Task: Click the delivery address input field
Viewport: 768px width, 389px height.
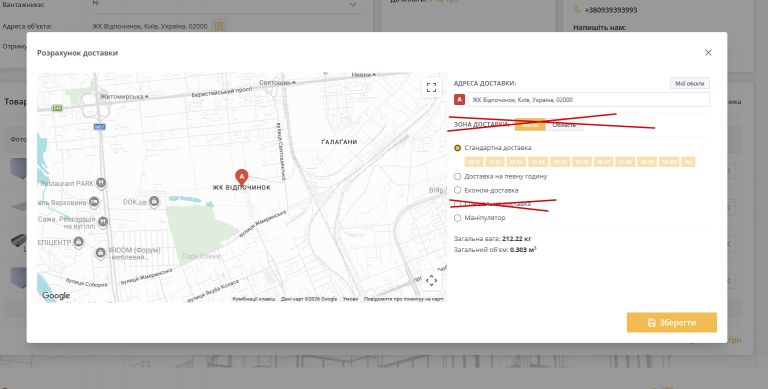Action: point(588,99)
